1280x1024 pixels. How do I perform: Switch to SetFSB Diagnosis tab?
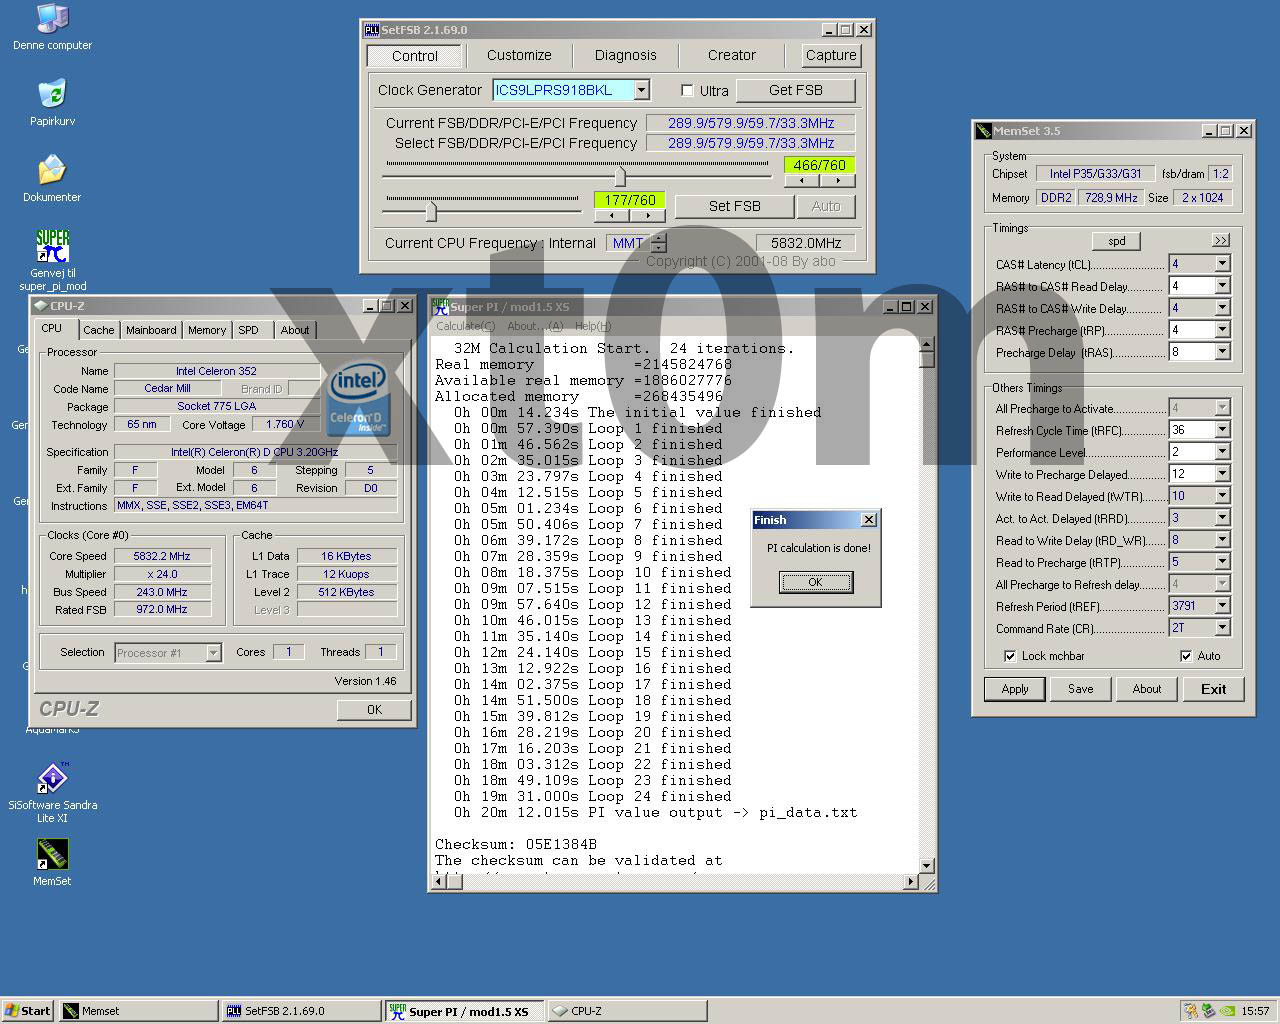(x=626, y=55)
